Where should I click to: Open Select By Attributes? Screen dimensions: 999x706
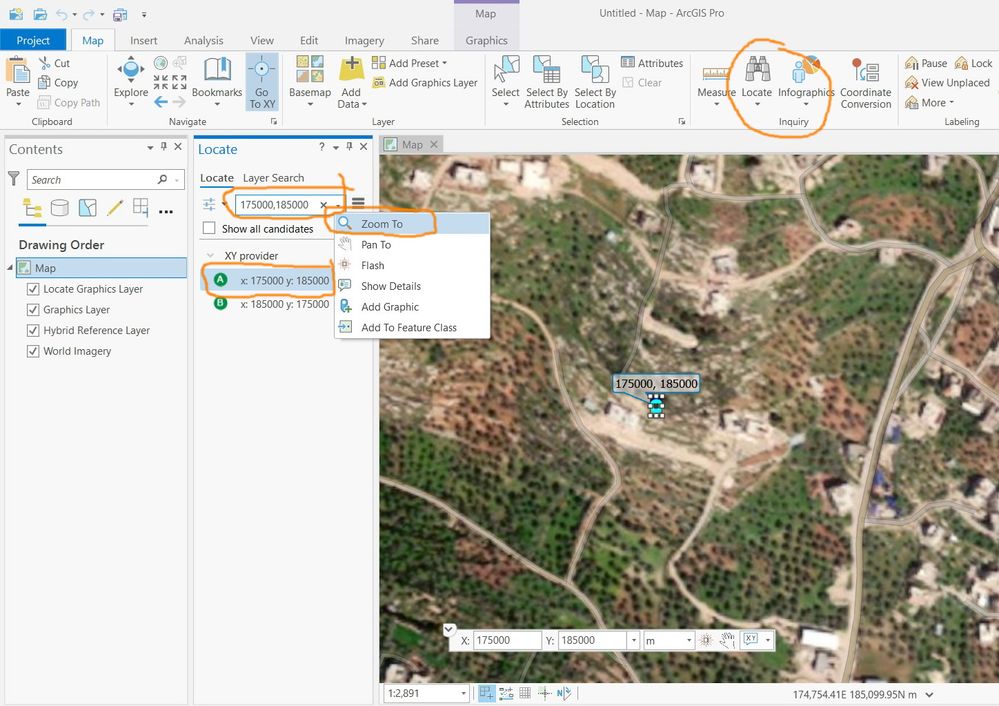547,83
